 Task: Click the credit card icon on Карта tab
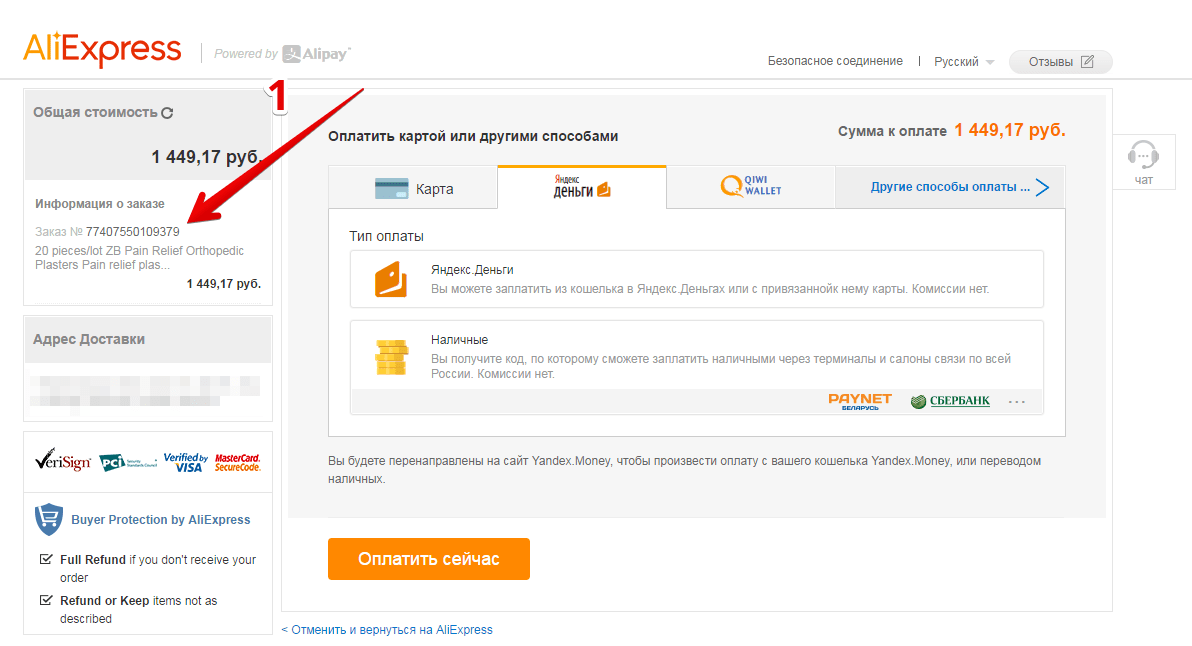[x=392, y=188]
